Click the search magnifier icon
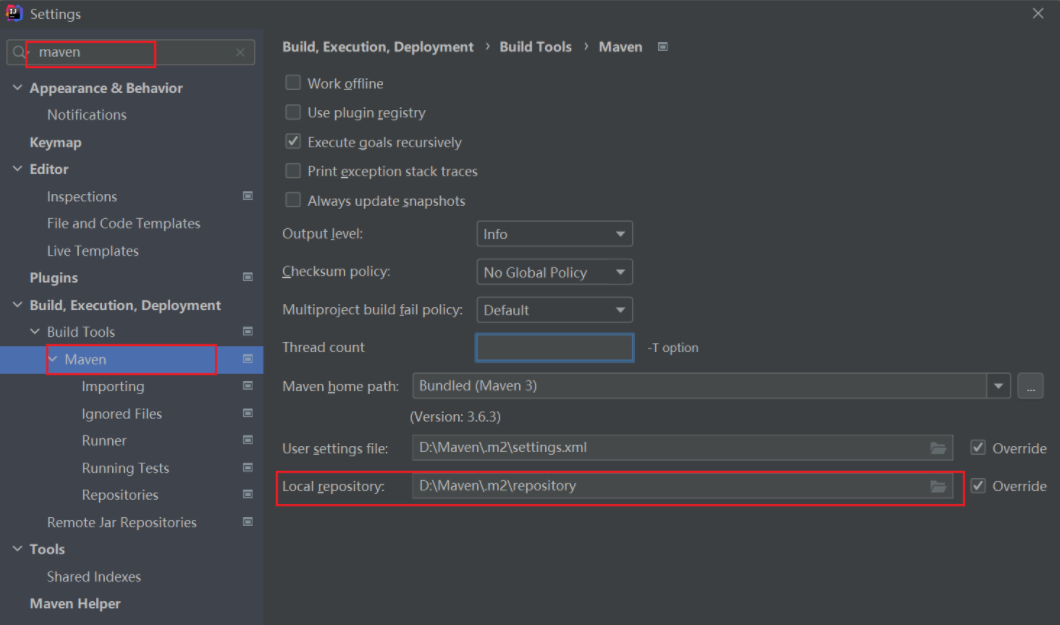 (x=18, y=52)
